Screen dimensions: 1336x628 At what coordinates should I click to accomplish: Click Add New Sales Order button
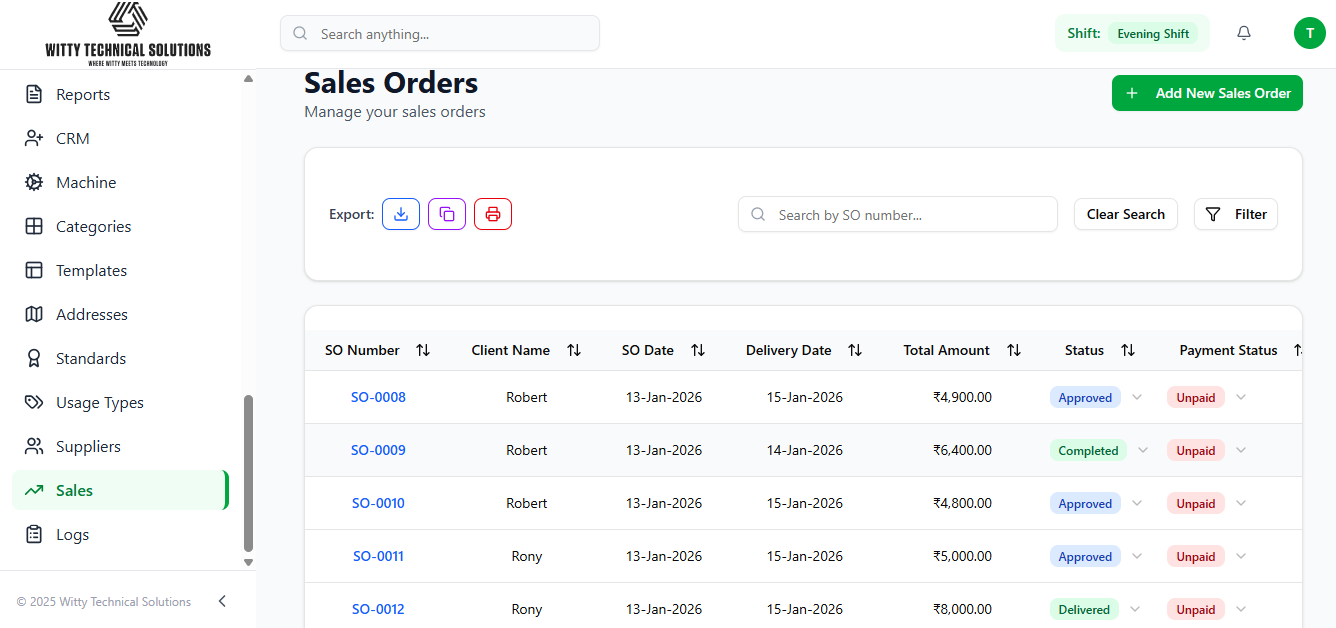[1207, 93]
